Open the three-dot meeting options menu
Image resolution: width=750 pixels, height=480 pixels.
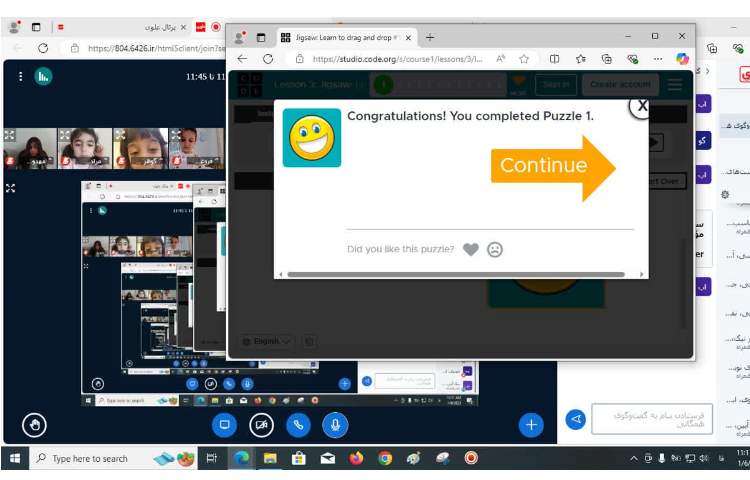[x=20, y=76]
